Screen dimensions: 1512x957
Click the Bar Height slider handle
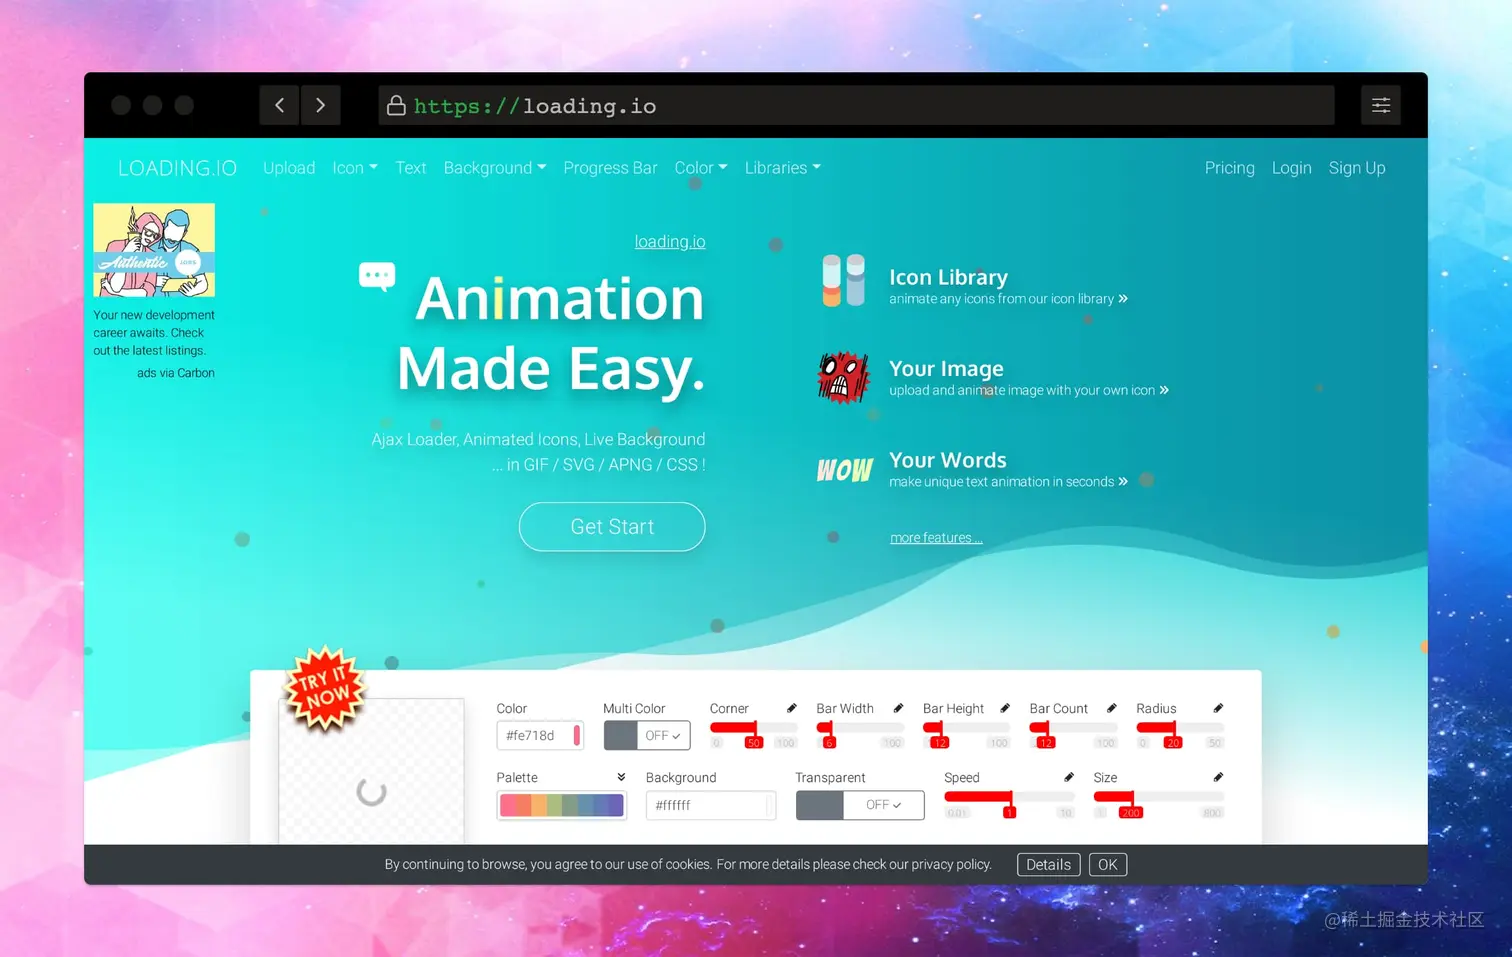click(939, 735)
